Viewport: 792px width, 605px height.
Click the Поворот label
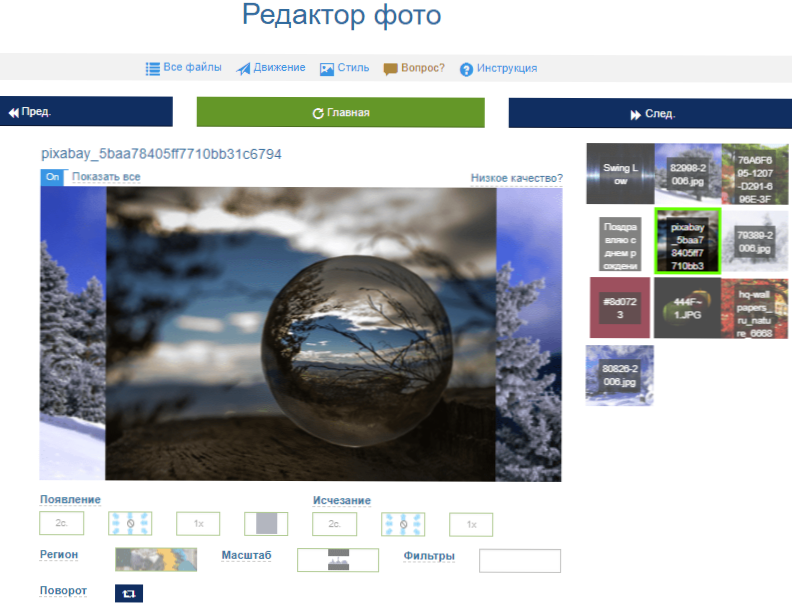63,590
